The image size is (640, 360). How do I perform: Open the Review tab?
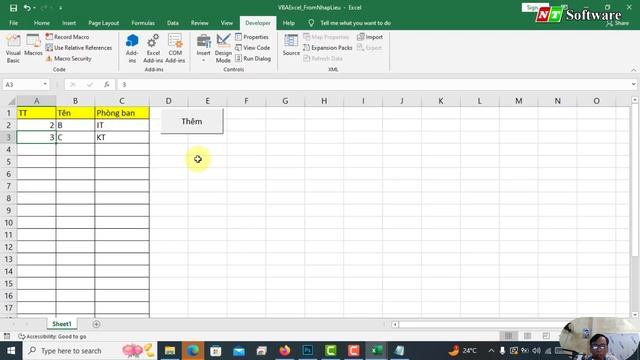pyautogui.click(x=200, y=23)
